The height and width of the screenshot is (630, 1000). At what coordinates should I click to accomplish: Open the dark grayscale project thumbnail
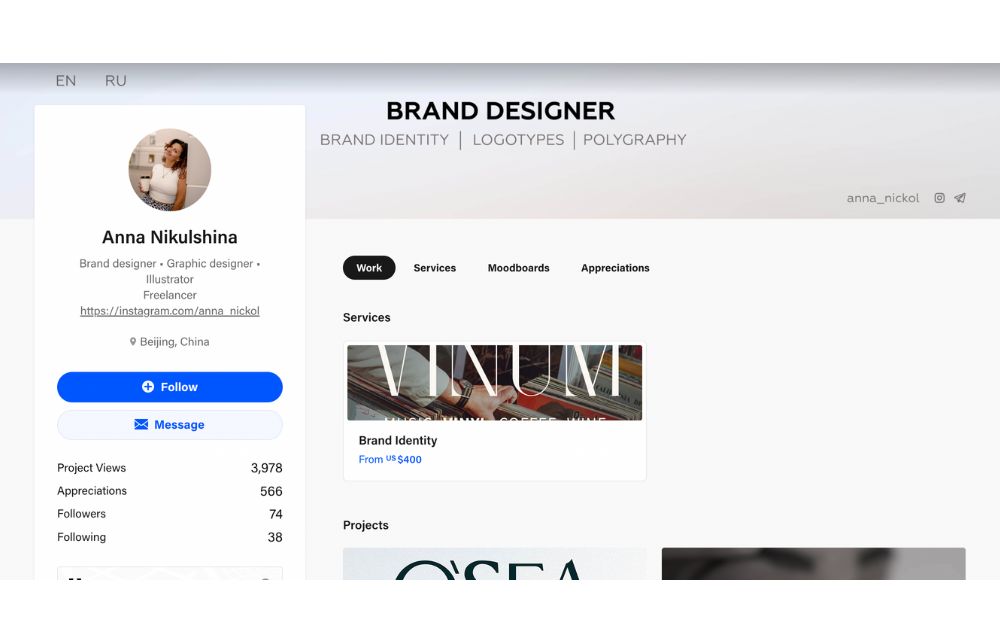coord(813,564)
